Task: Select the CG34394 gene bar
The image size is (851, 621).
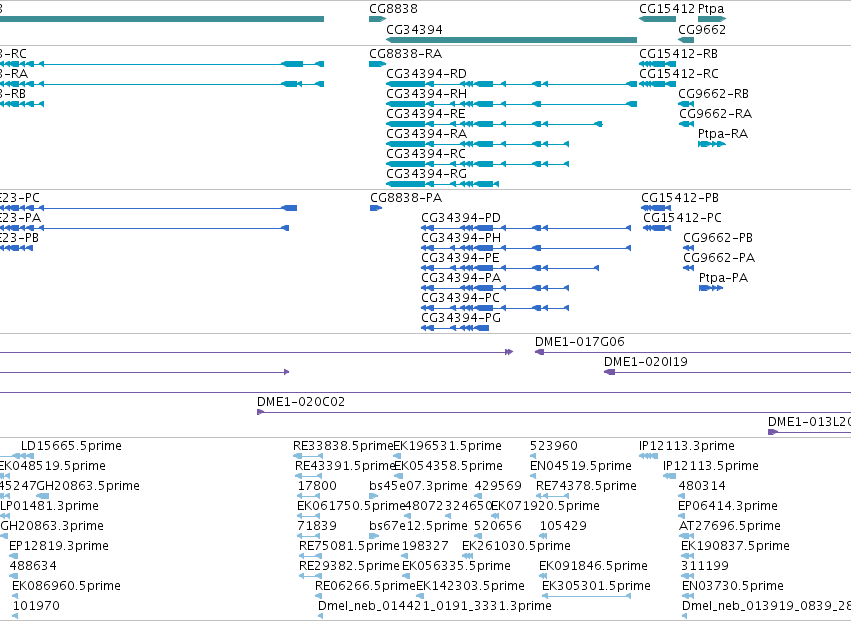Action: (x=511, y=40)
